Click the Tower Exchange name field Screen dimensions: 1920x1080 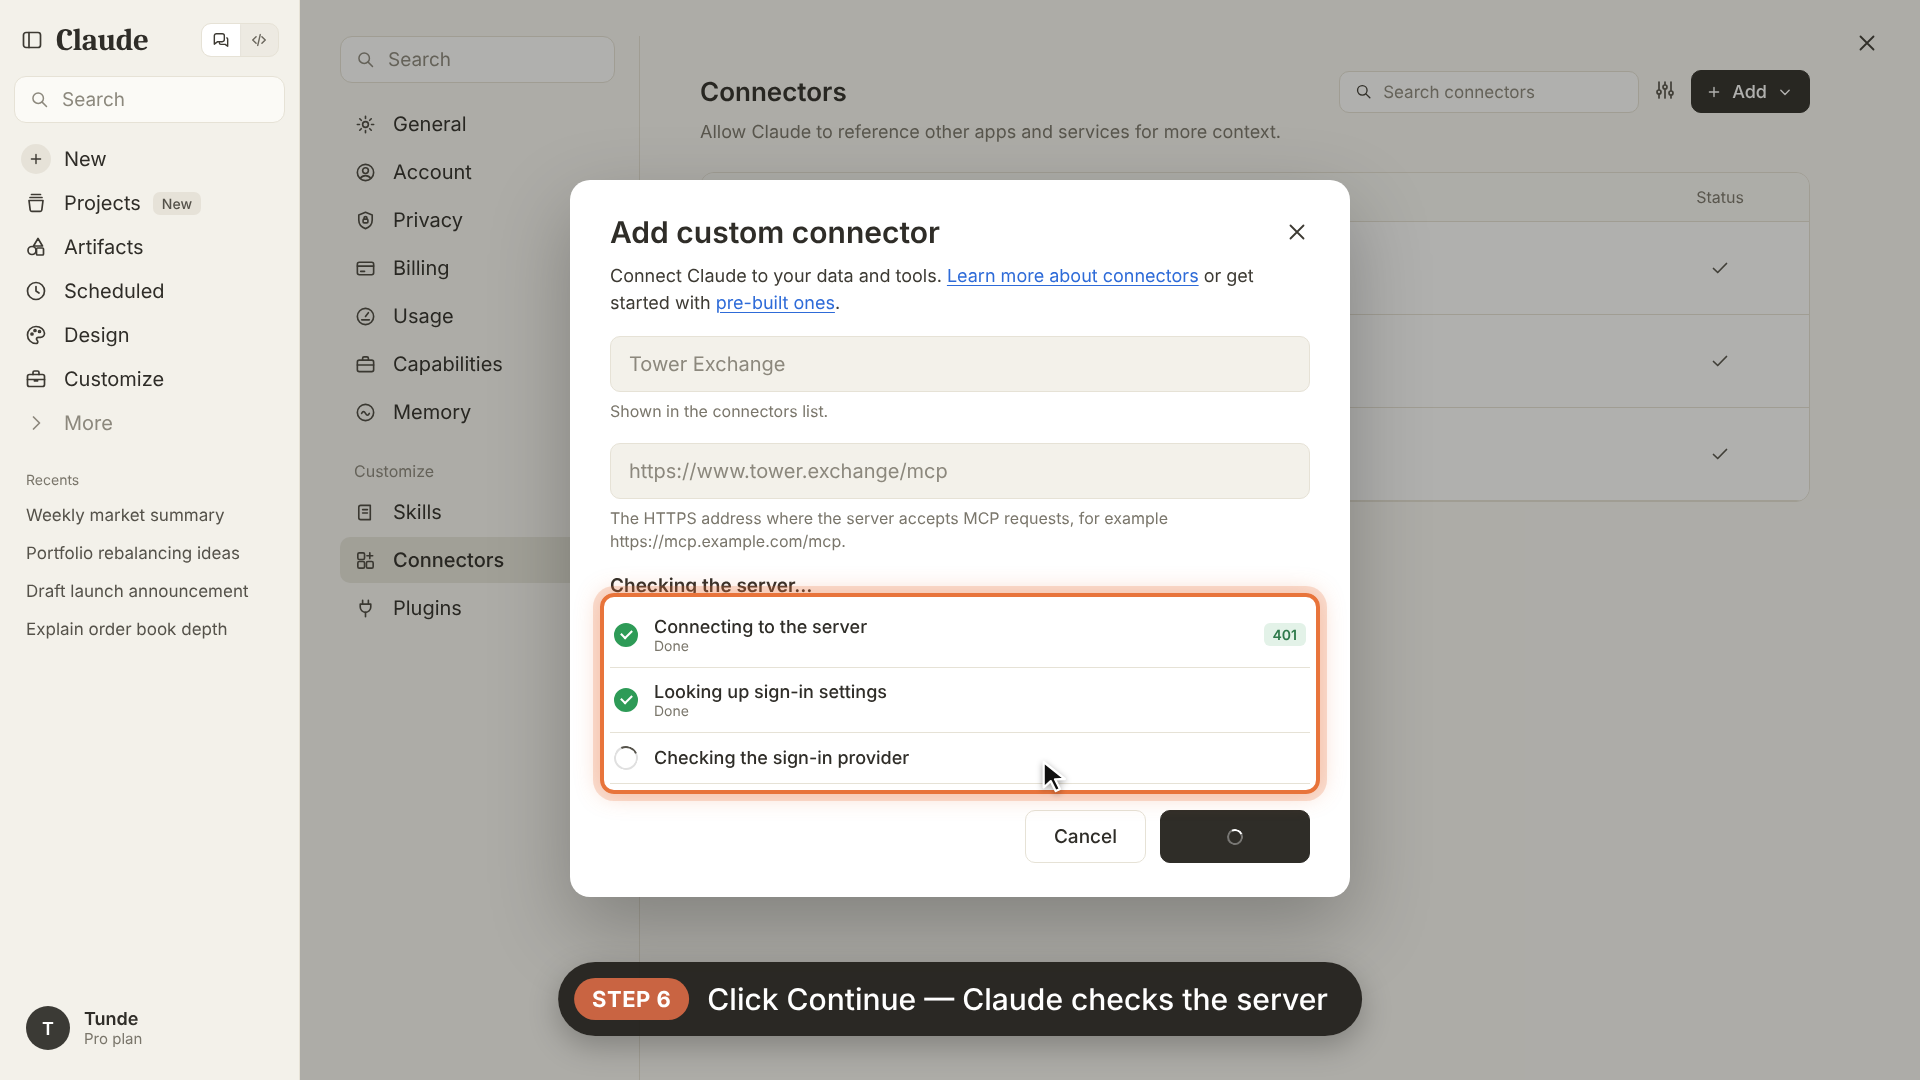pyautogui.click(x=960, y=364)
